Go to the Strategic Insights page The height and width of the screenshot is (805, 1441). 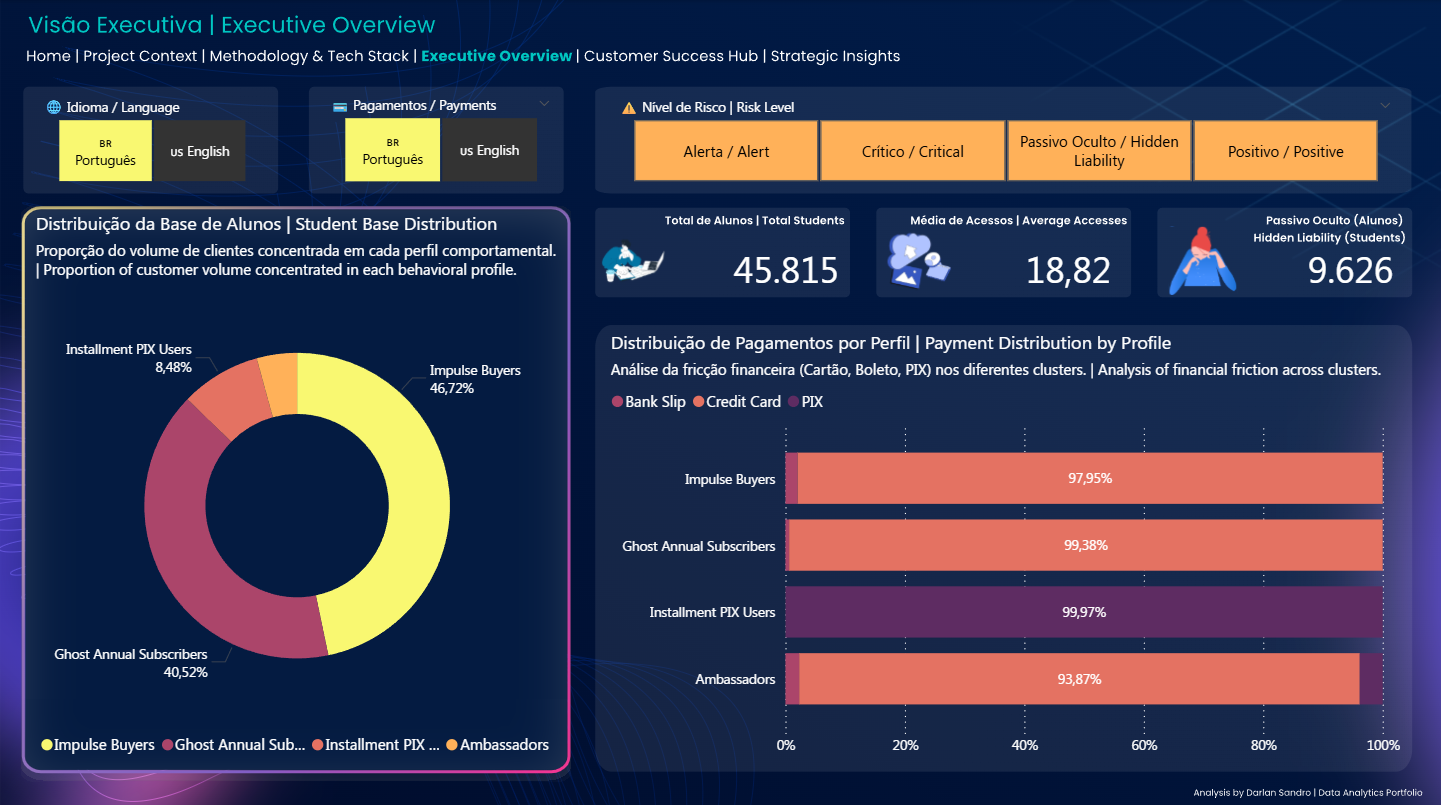coord(835,56)
